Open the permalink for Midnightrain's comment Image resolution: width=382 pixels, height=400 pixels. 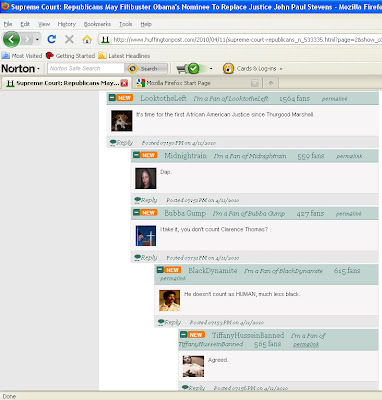[349, 156]
